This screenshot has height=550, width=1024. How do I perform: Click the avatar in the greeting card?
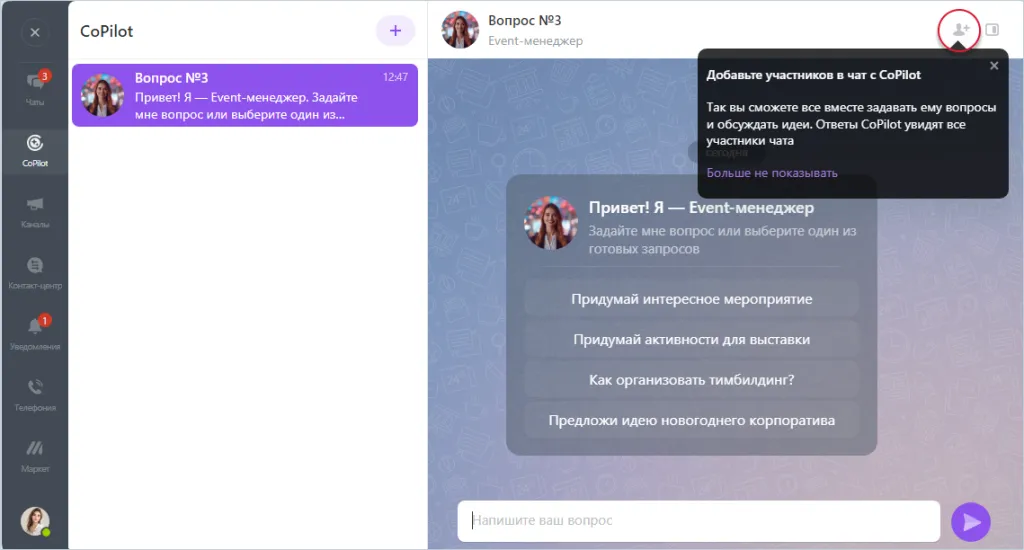(x=551, y=223)
